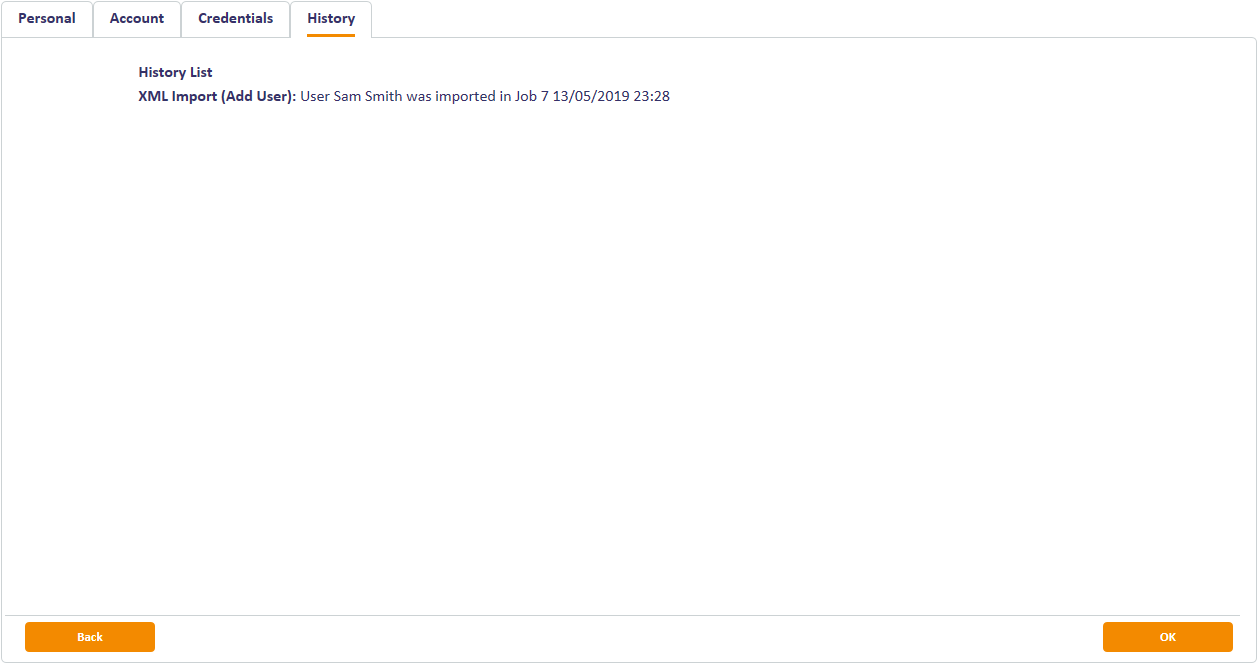The image size is (1258, 664).
Task: Open the Account tab
Action: (x=137, y=19)
